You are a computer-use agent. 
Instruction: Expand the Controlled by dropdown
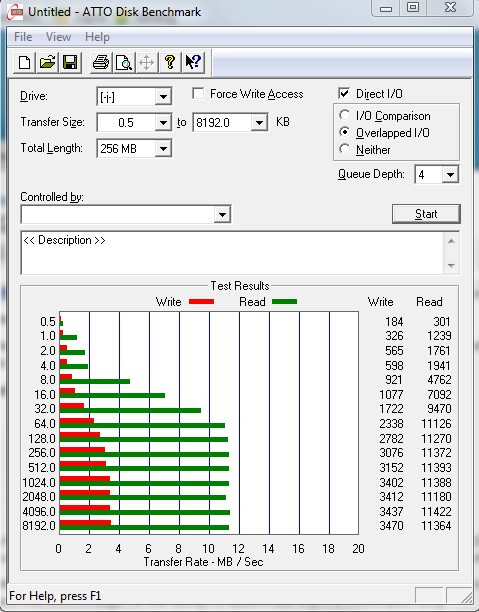(x=222, y=214)
